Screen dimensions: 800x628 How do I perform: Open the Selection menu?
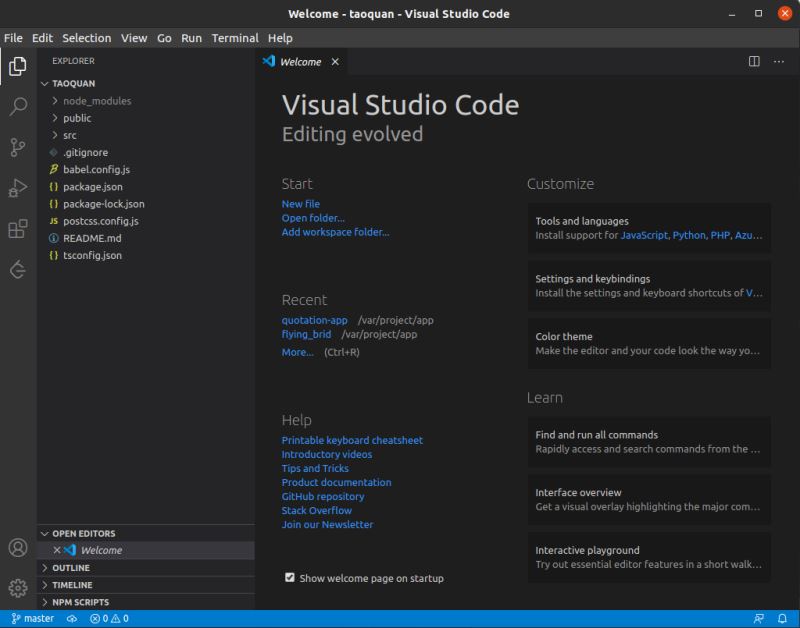pos(86,38)
